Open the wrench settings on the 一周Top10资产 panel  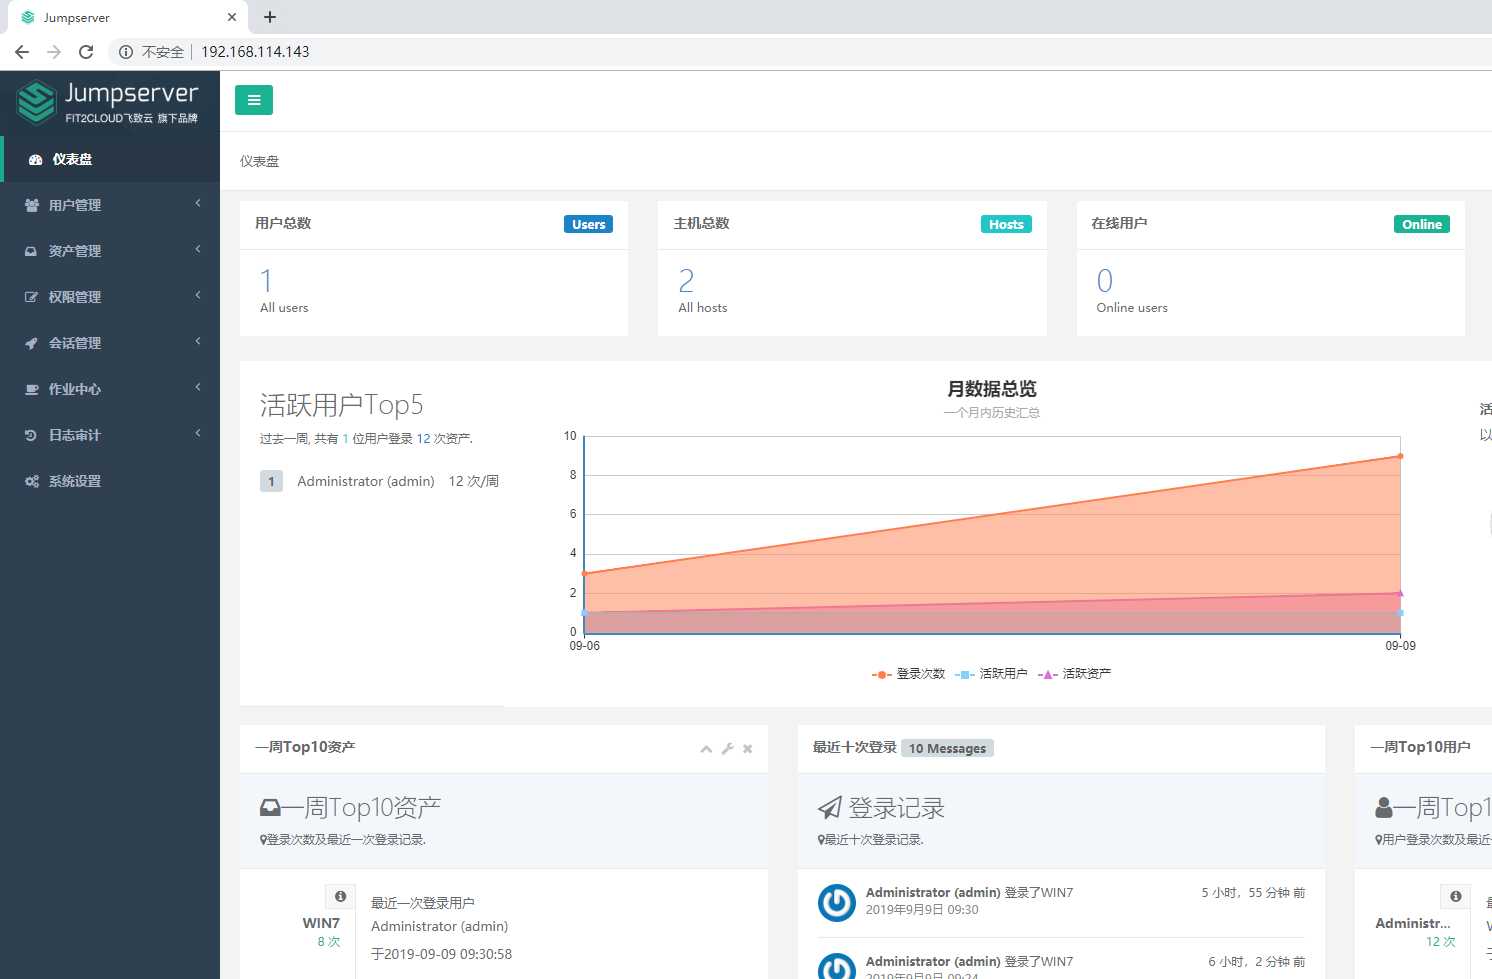727,749
